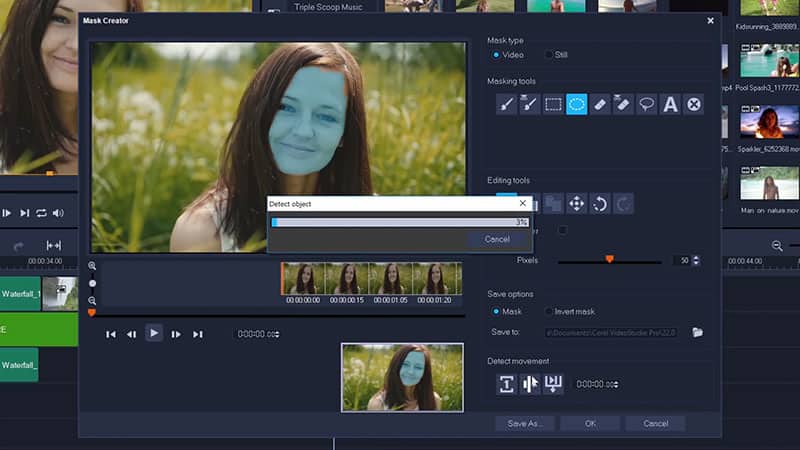The height and width of the screenshot is (450, 800).
Task: Click the Detect object progress bar
Action: [x=400, y=222]
